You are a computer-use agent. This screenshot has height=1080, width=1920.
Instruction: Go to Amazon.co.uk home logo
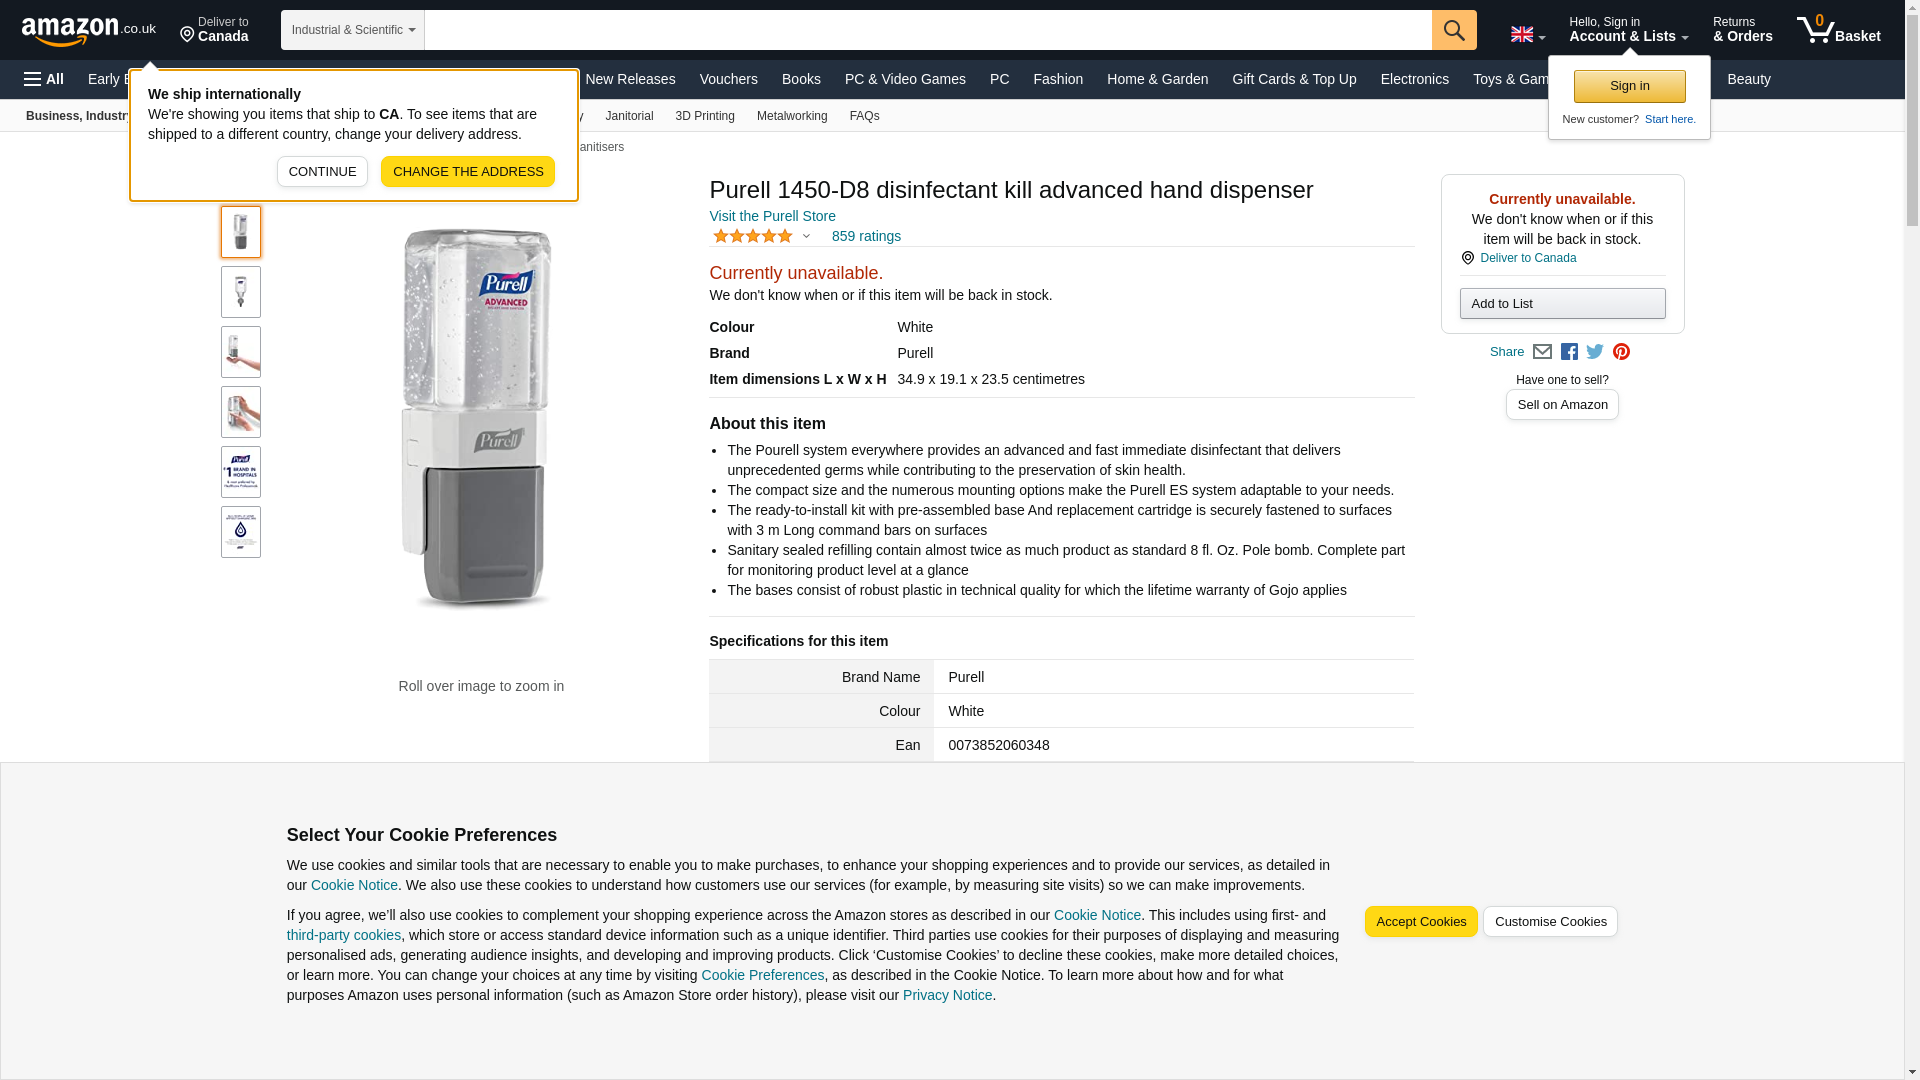click(x=88, y=30)
